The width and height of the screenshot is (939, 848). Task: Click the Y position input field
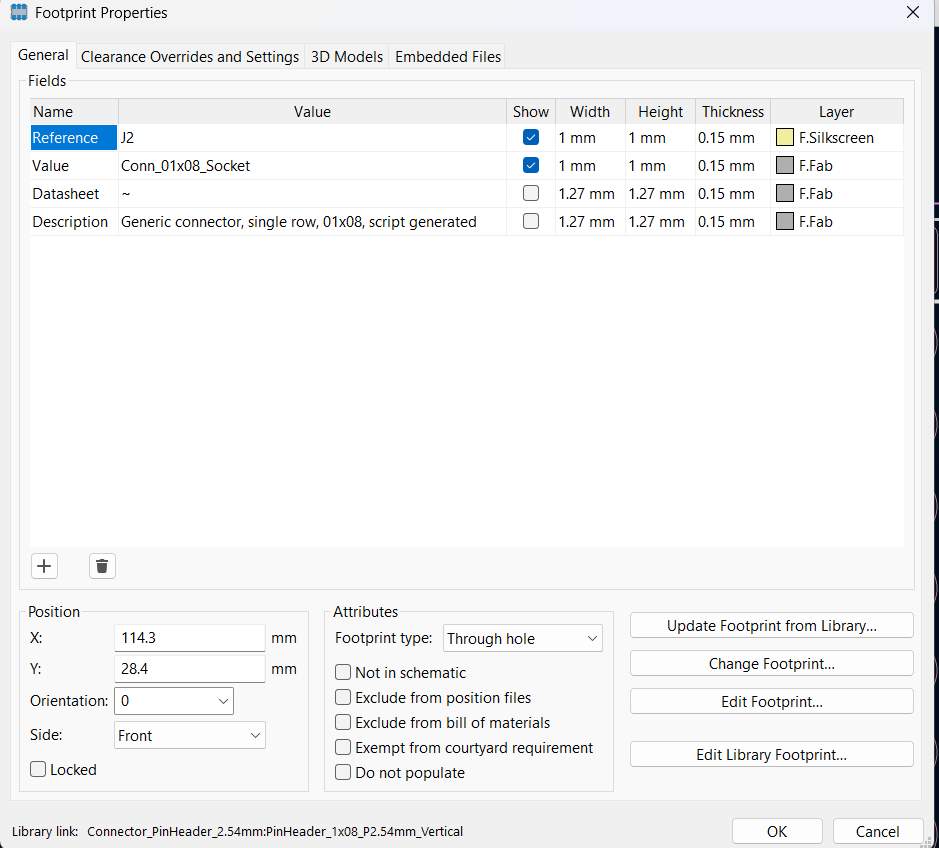click(189, 669)
